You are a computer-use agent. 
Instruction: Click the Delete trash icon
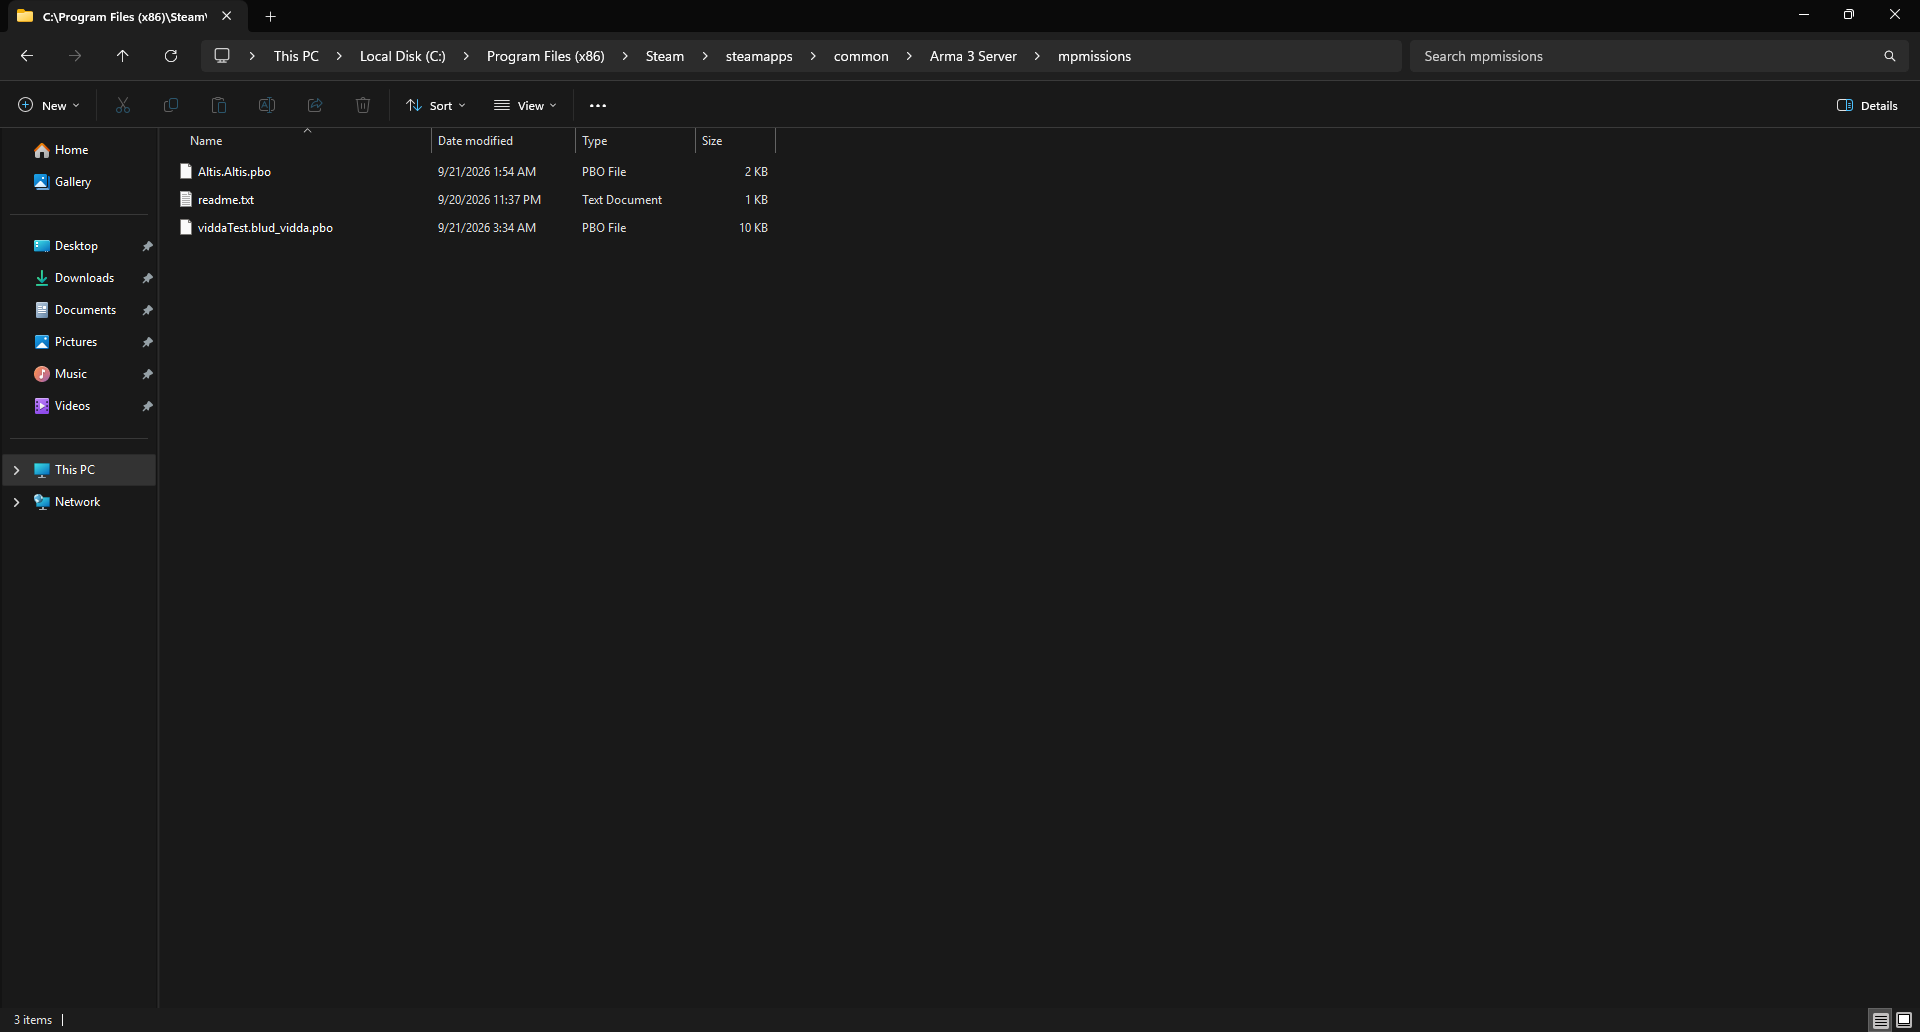pyautogui.click(x=363, y=105)
